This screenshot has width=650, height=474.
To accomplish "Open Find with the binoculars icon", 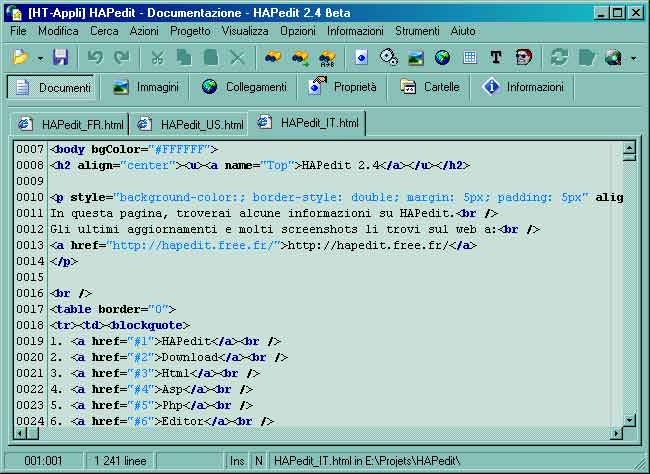I will 273,57.
